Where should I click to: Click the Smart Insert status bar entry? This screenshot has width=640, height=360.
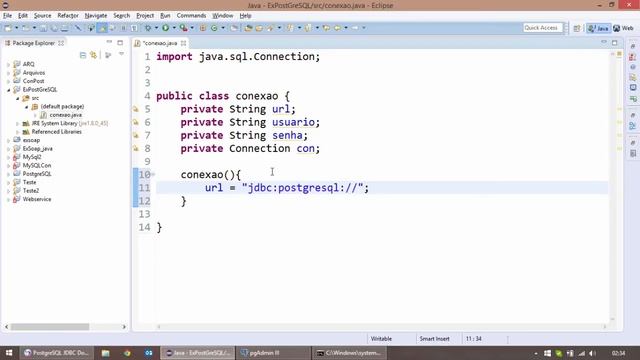click(434, 339)
